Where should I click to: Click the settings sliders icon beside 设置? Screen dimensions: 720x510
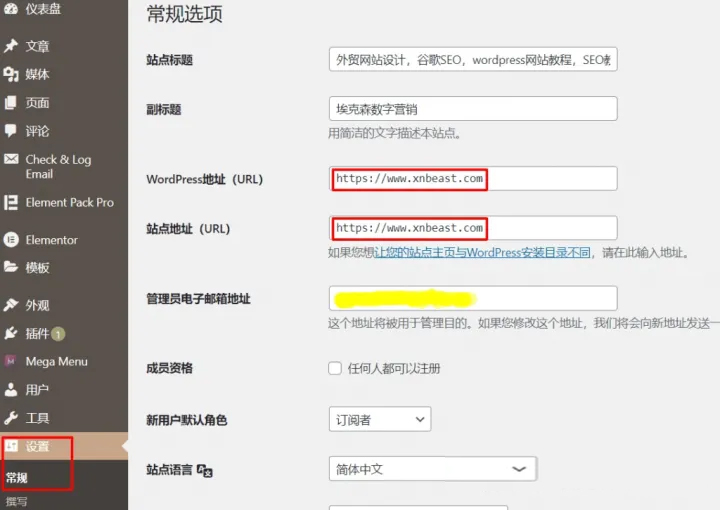(11, 446)
